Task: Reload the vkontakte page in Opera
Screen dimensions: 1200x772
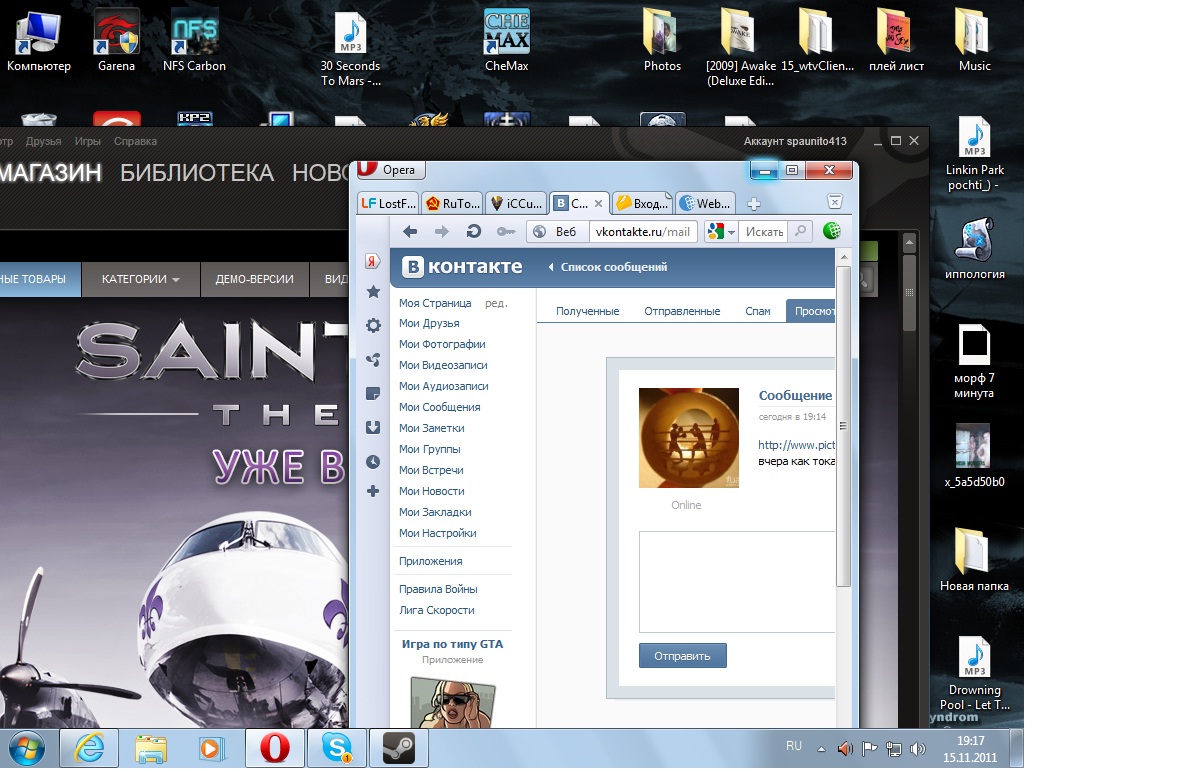Action: pyautogui.click(x=474, y=231)
